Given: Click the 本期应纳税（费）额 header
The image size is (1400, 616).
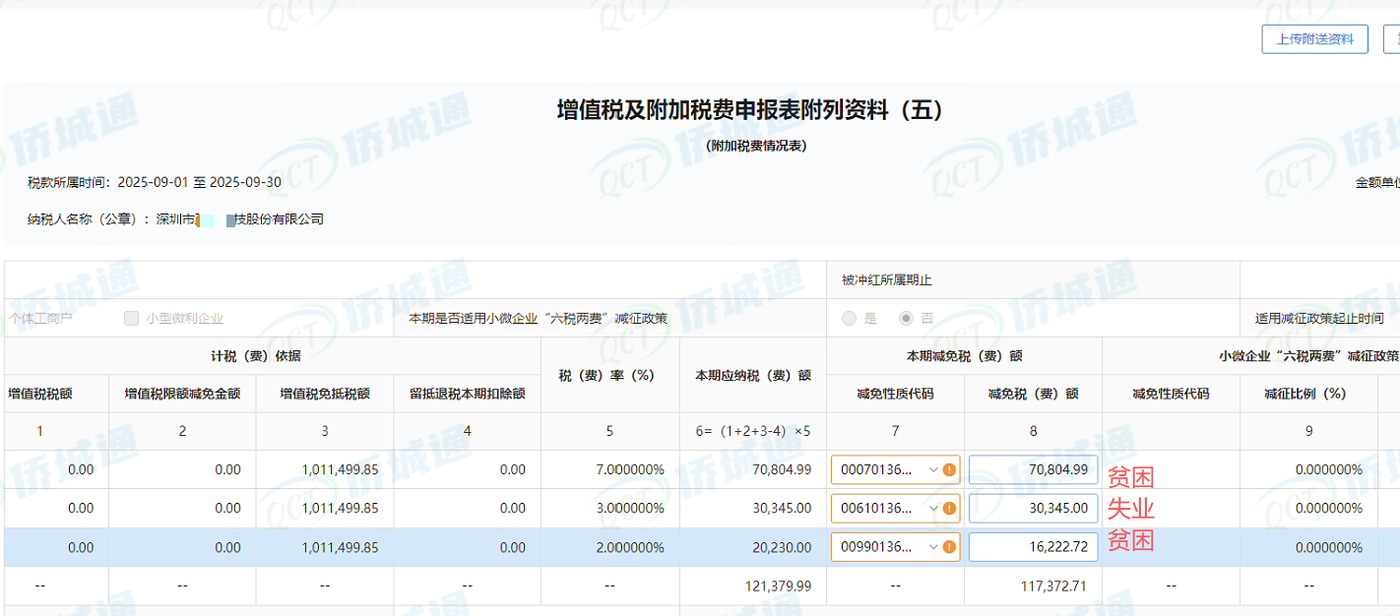Looking at the screenshot, I should (x=753, y=376).
